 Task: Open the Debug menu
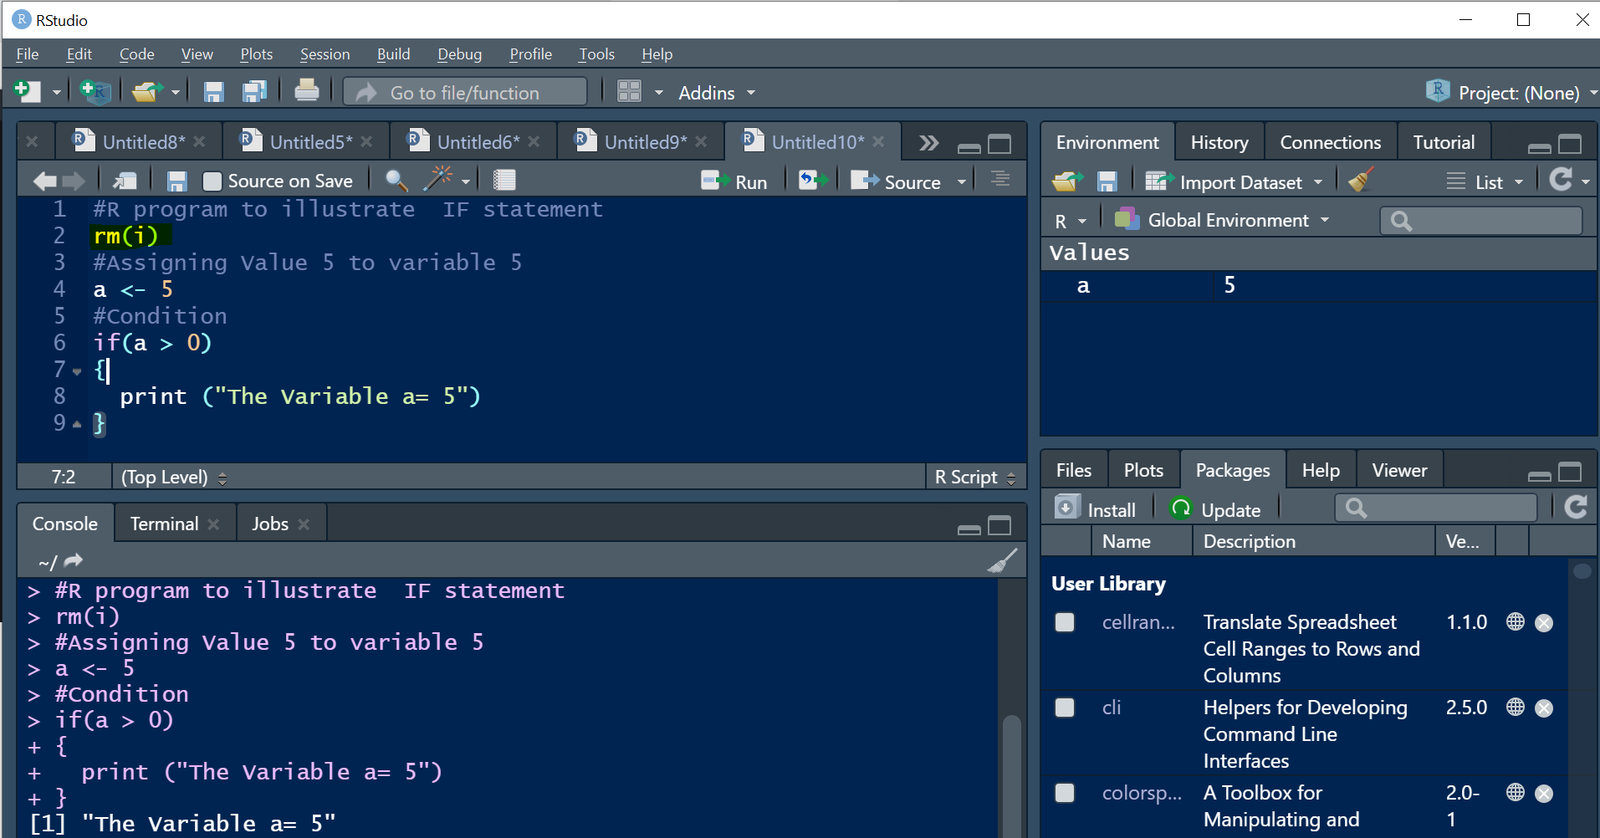pyautogui.click(x=459, y=54)
